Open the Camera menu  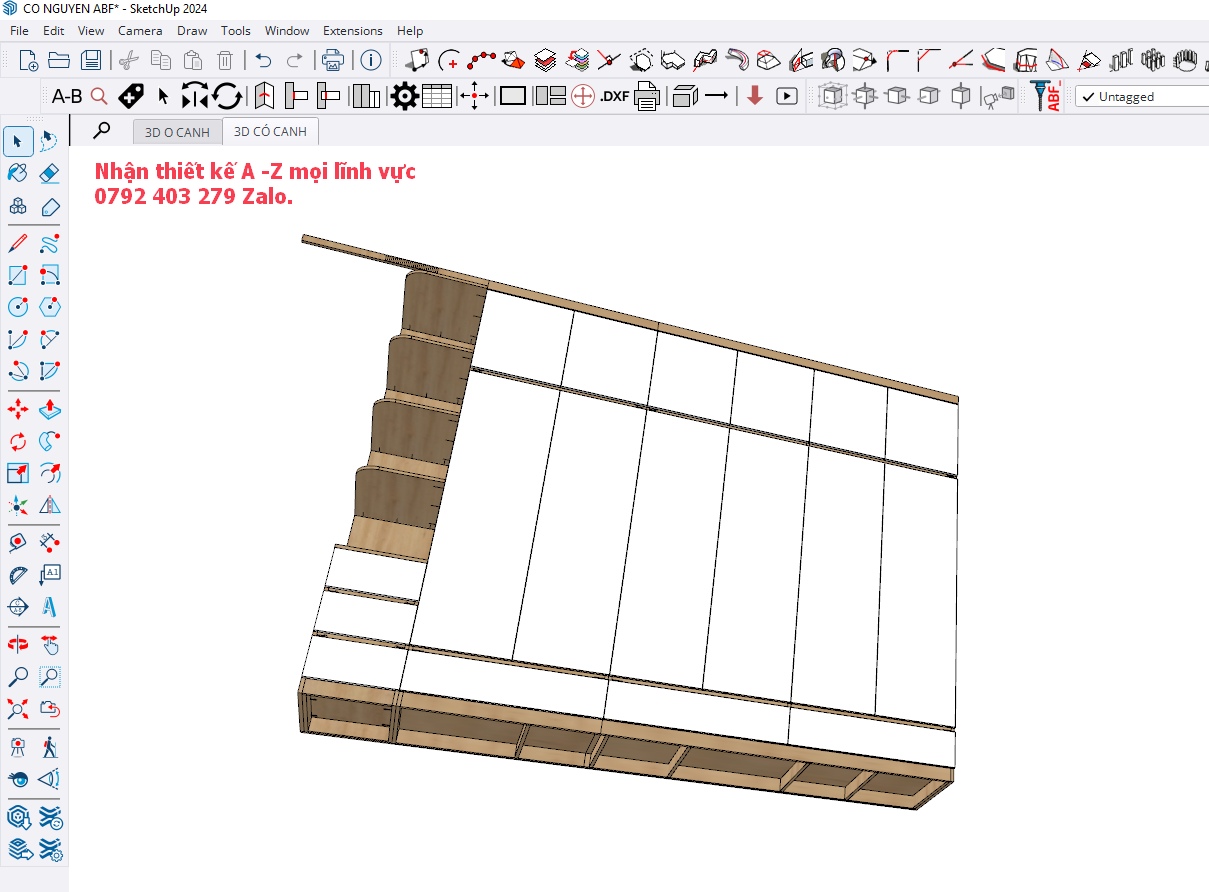tap(140, 31)
